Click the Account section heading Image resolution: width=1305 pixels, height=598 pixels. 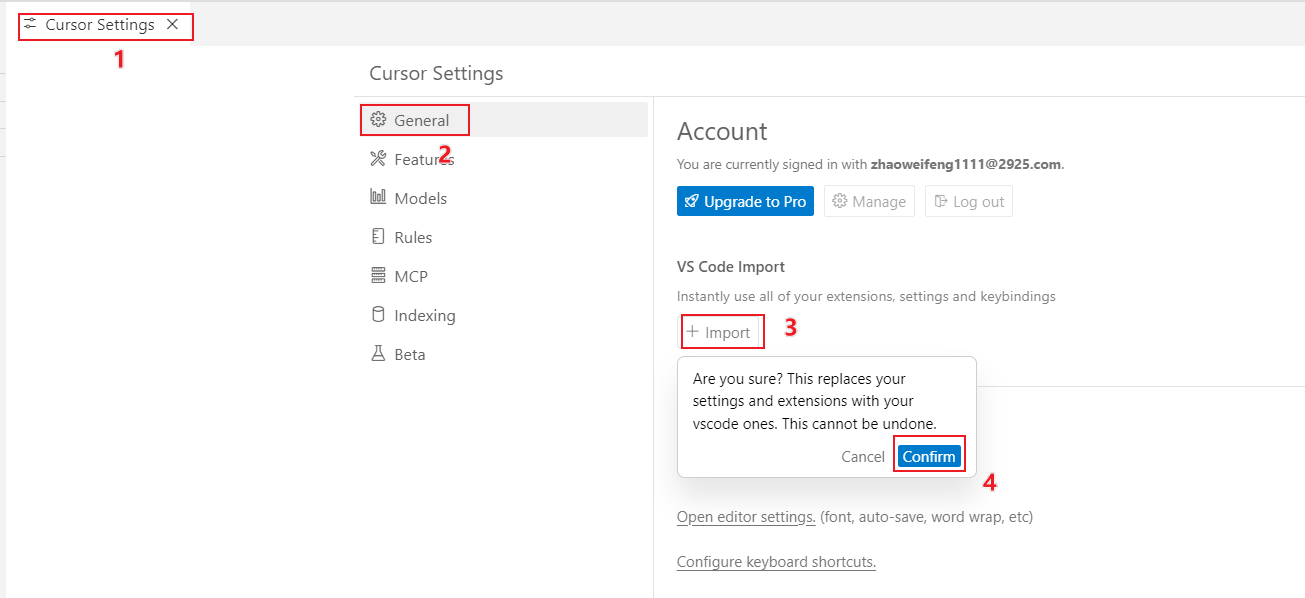click(x=722, y=132)
